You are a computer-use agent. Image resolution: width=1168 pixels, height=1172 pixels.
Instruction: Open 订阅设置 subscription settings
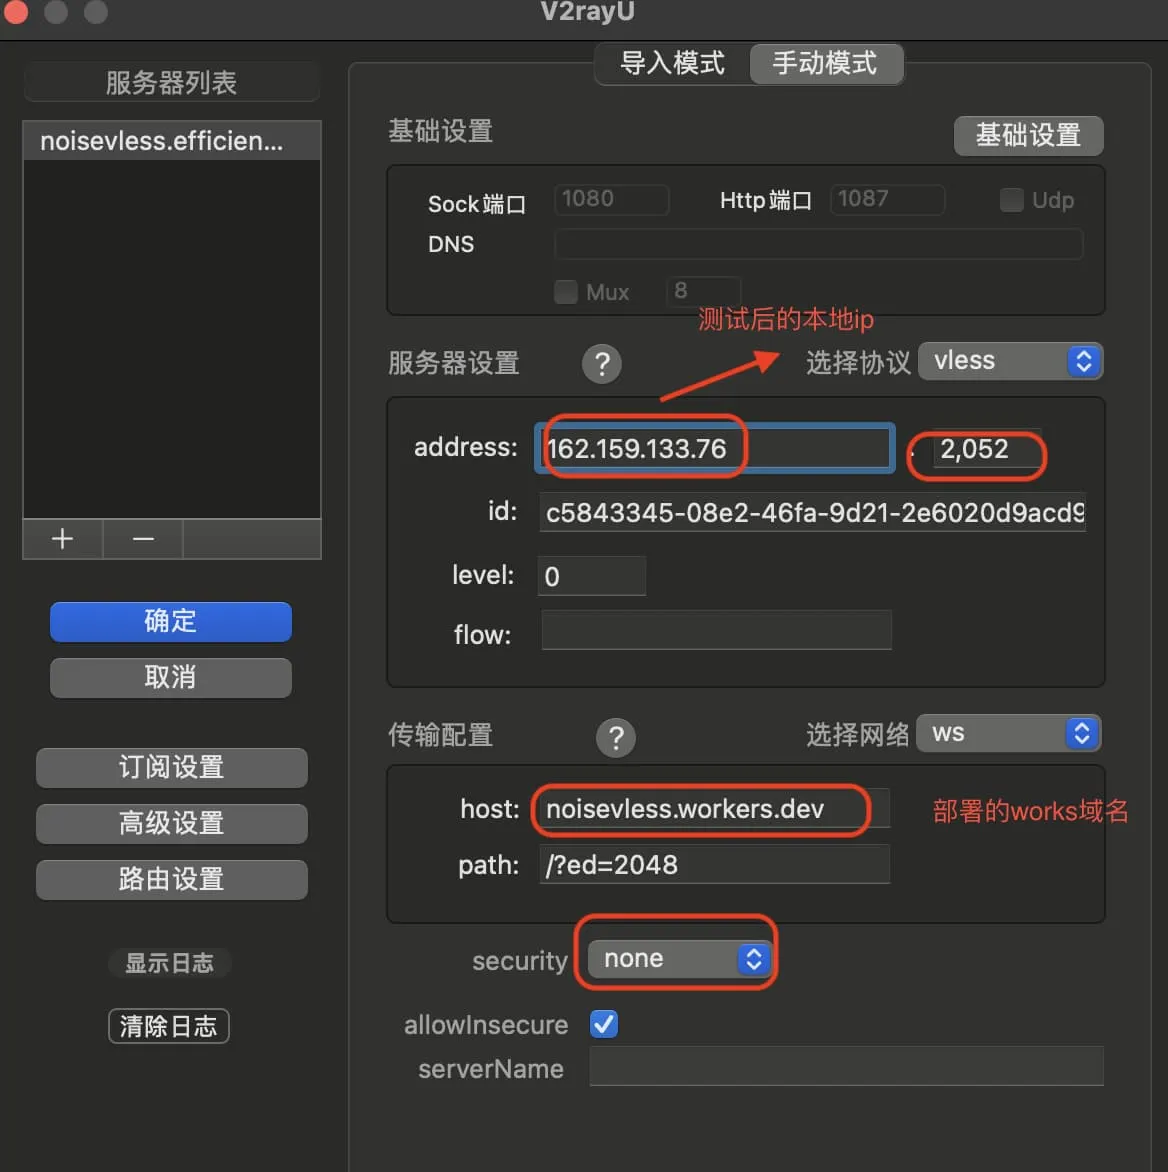click(171, 767)
